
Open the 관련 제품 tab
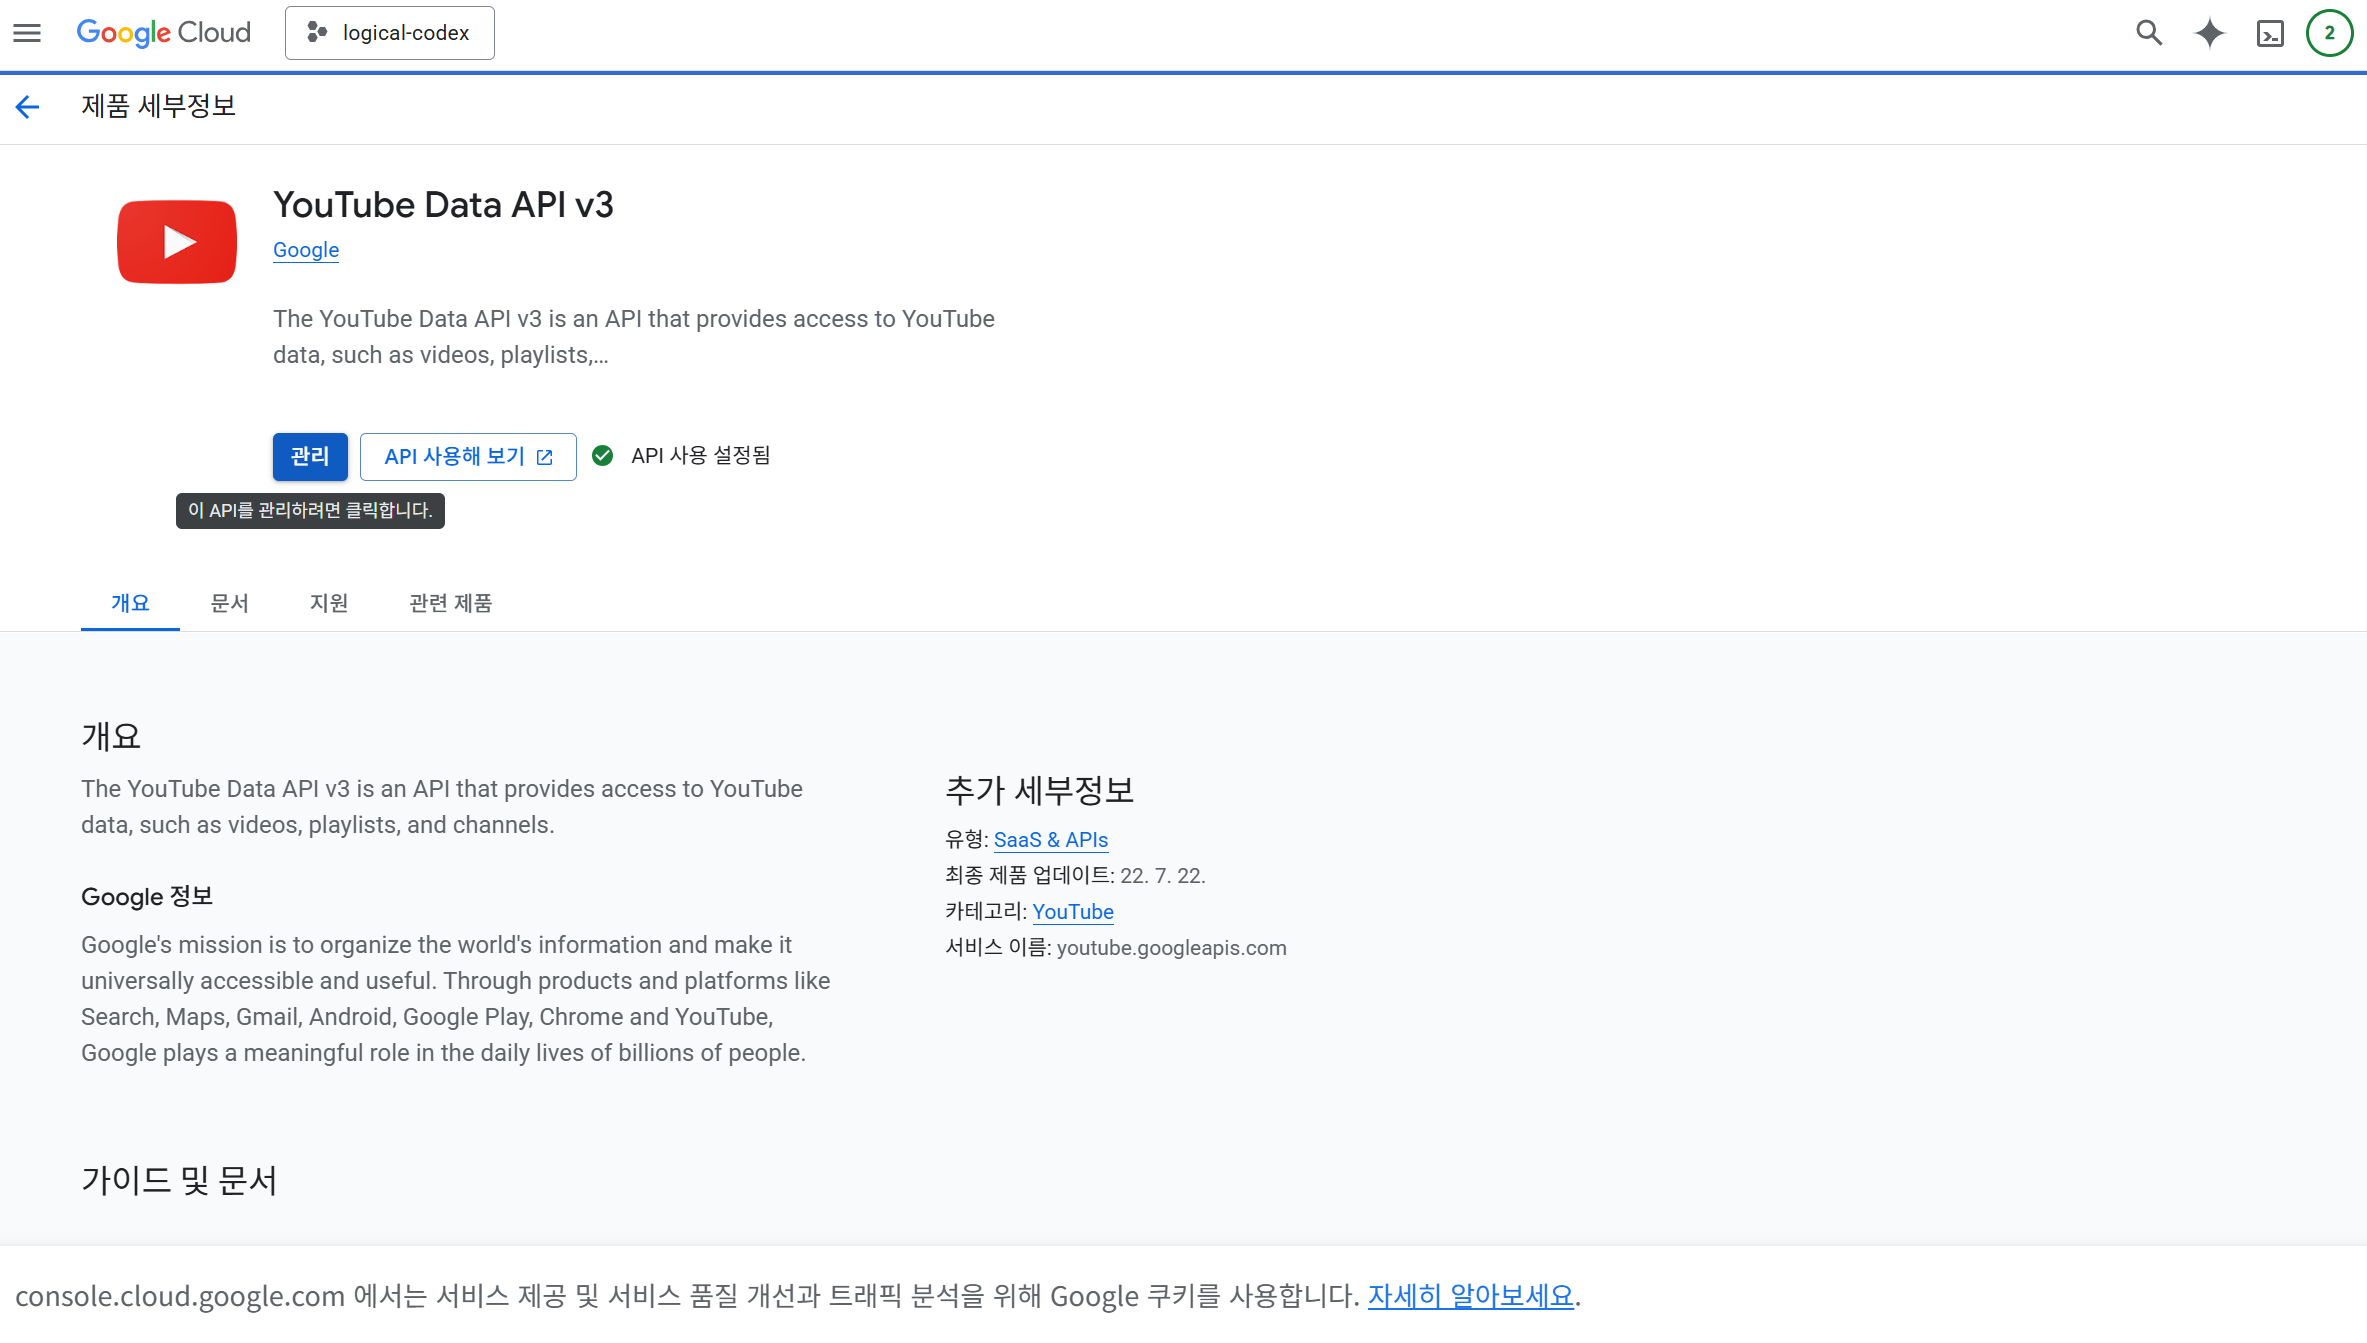[450, 603]
